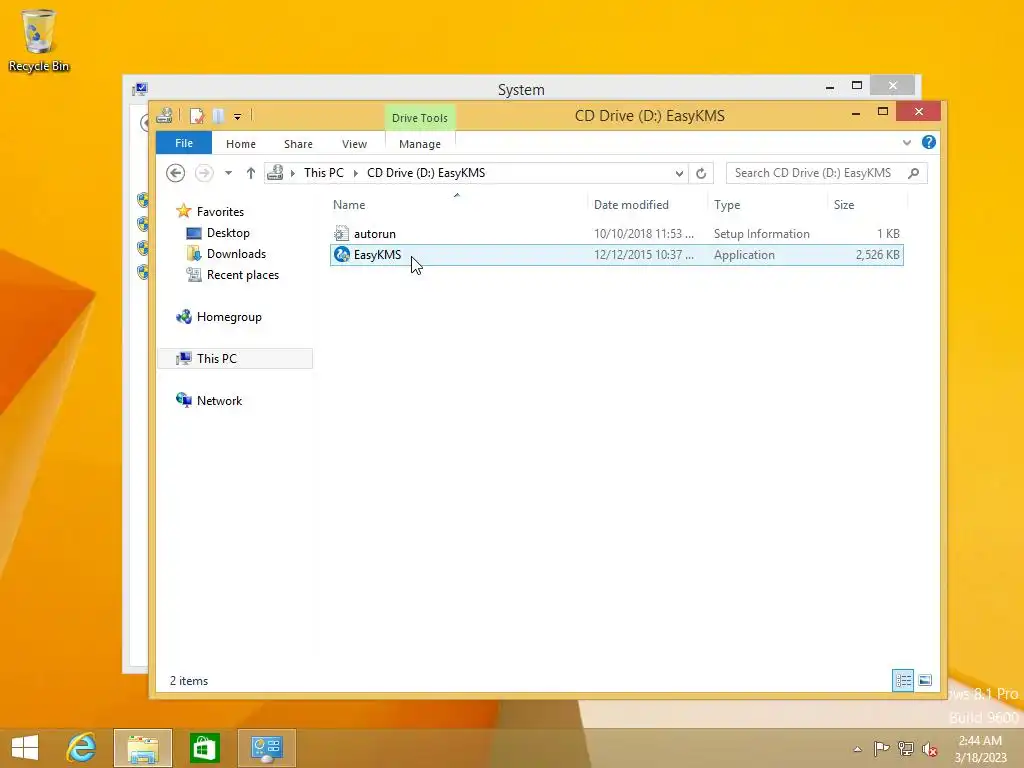Open the Start button on taskbar
The image size is (1024, 768).
(x=25, y=748)
